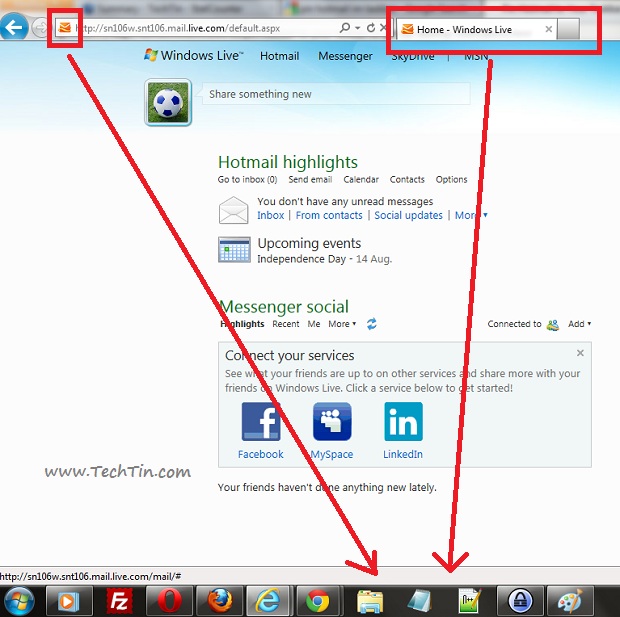Viewport: 620px width, 617px height.
Task: Open Paint from the taskbar
Action: click(x=570, y=602)
